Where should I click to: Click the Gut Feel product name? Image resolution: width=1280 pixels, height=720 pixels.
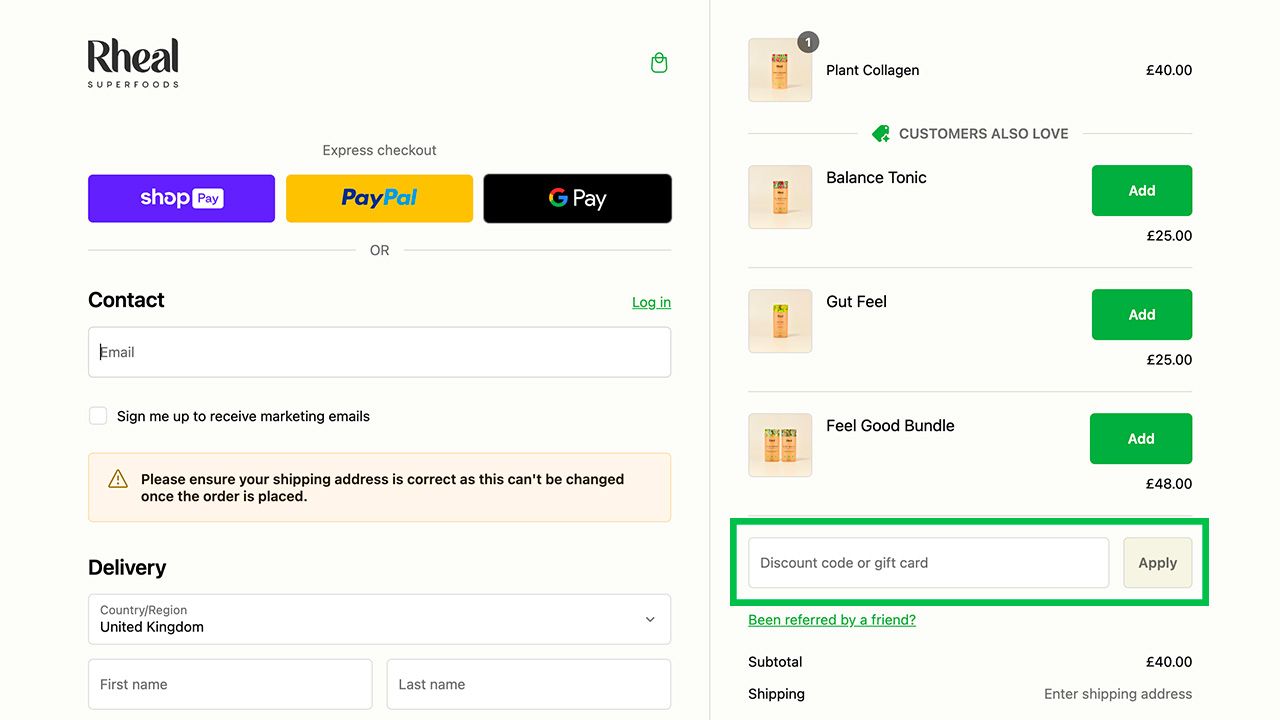coord(856,302)
